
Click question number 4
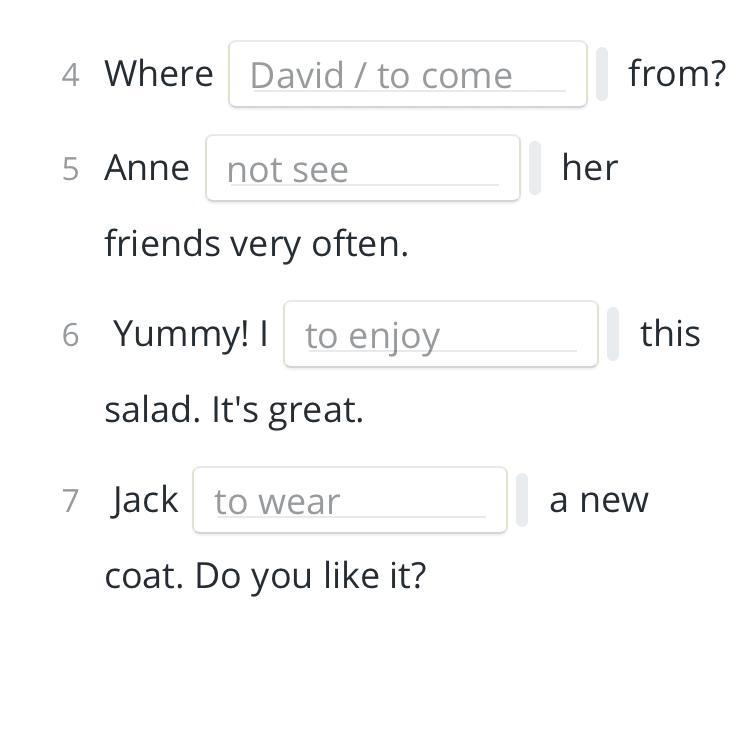click(x=70, y=75)
